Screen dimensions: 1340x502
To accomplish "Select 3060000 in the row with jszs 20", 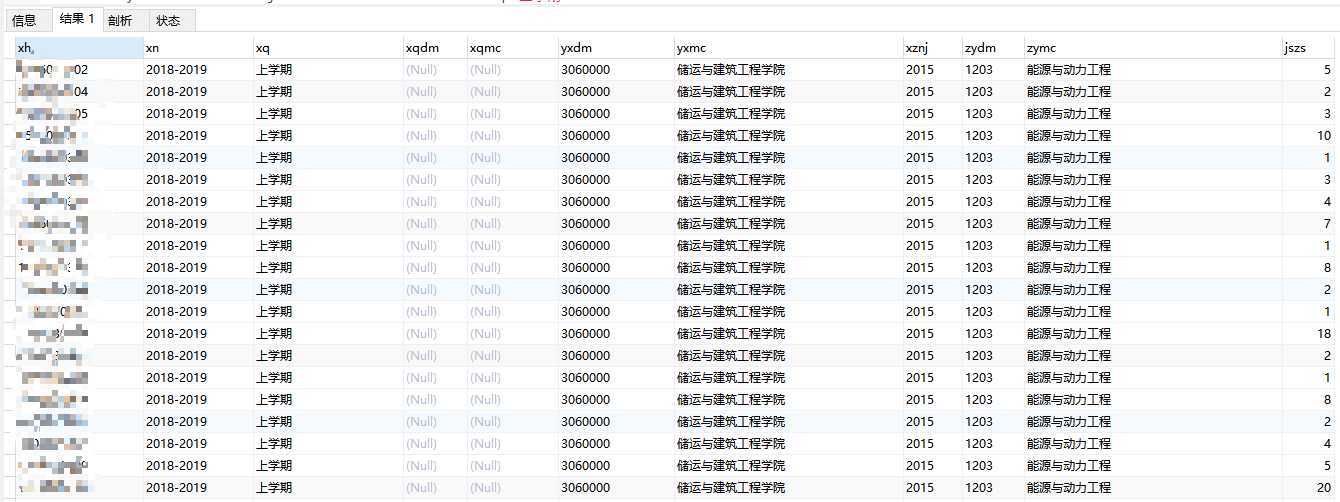I will tap(585, 488).
